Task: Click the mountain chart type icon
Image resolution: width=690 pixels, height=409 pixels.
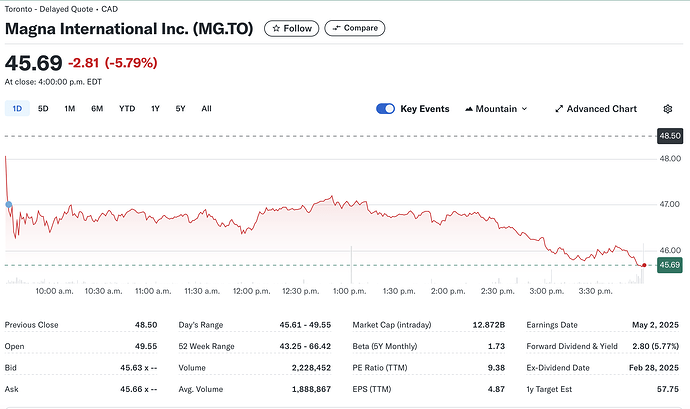Action: (470, 109)
